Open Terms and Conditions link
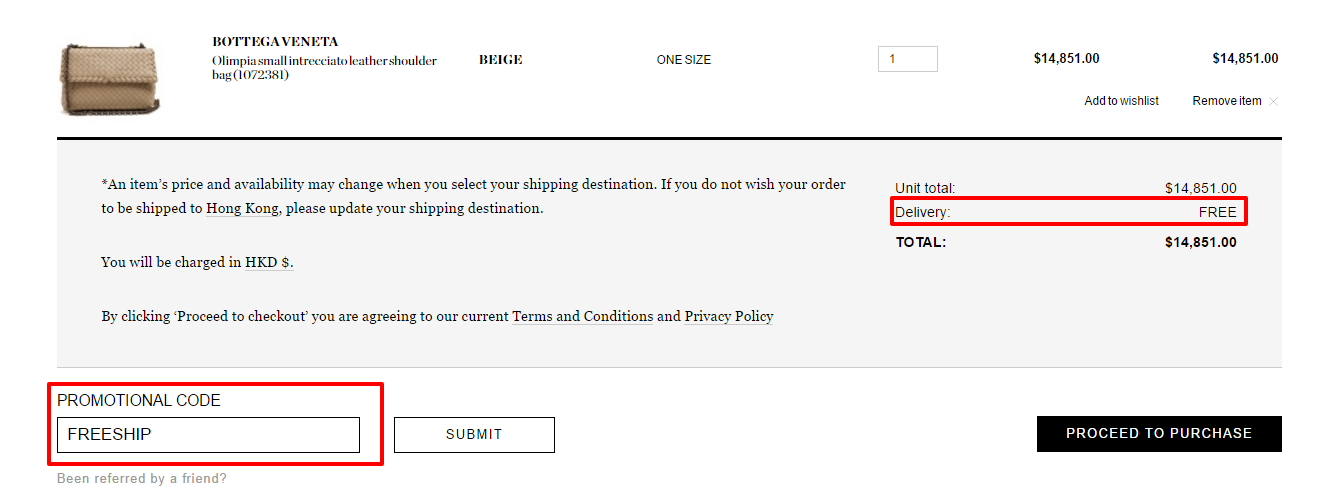The image size is (1331, 501). pos(583,317)
